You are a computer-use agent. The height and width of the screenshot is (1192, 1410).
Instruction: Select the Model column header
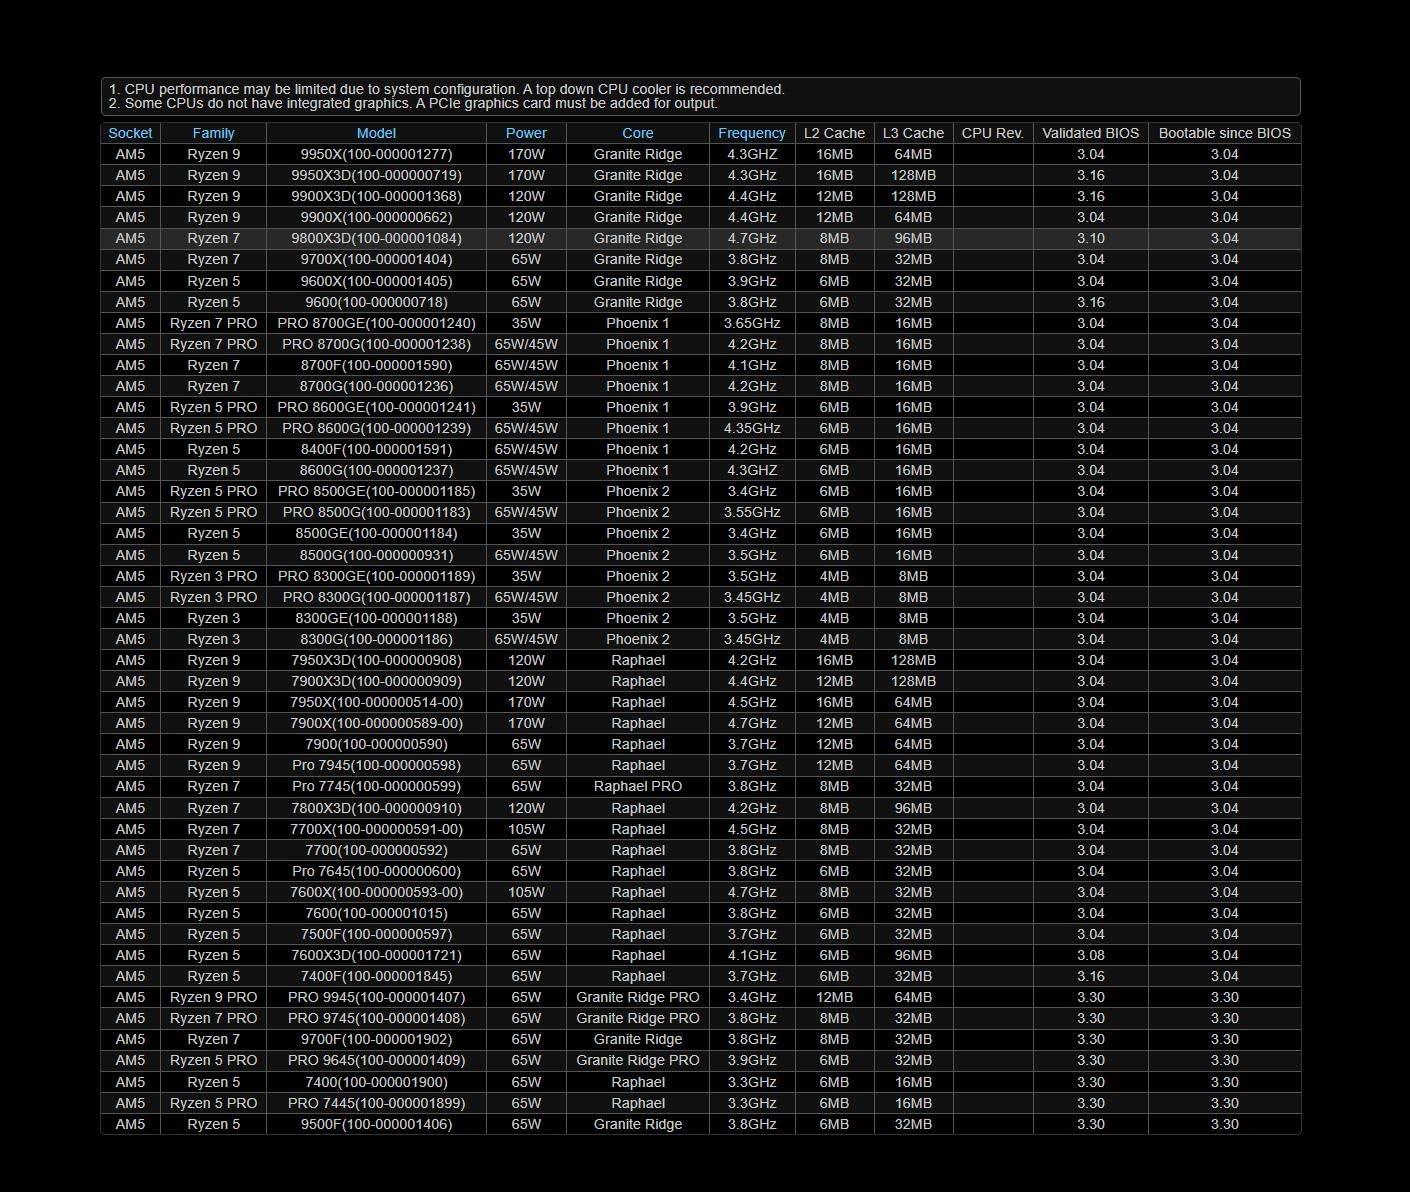pyautogui.click(x=376, y=133)
